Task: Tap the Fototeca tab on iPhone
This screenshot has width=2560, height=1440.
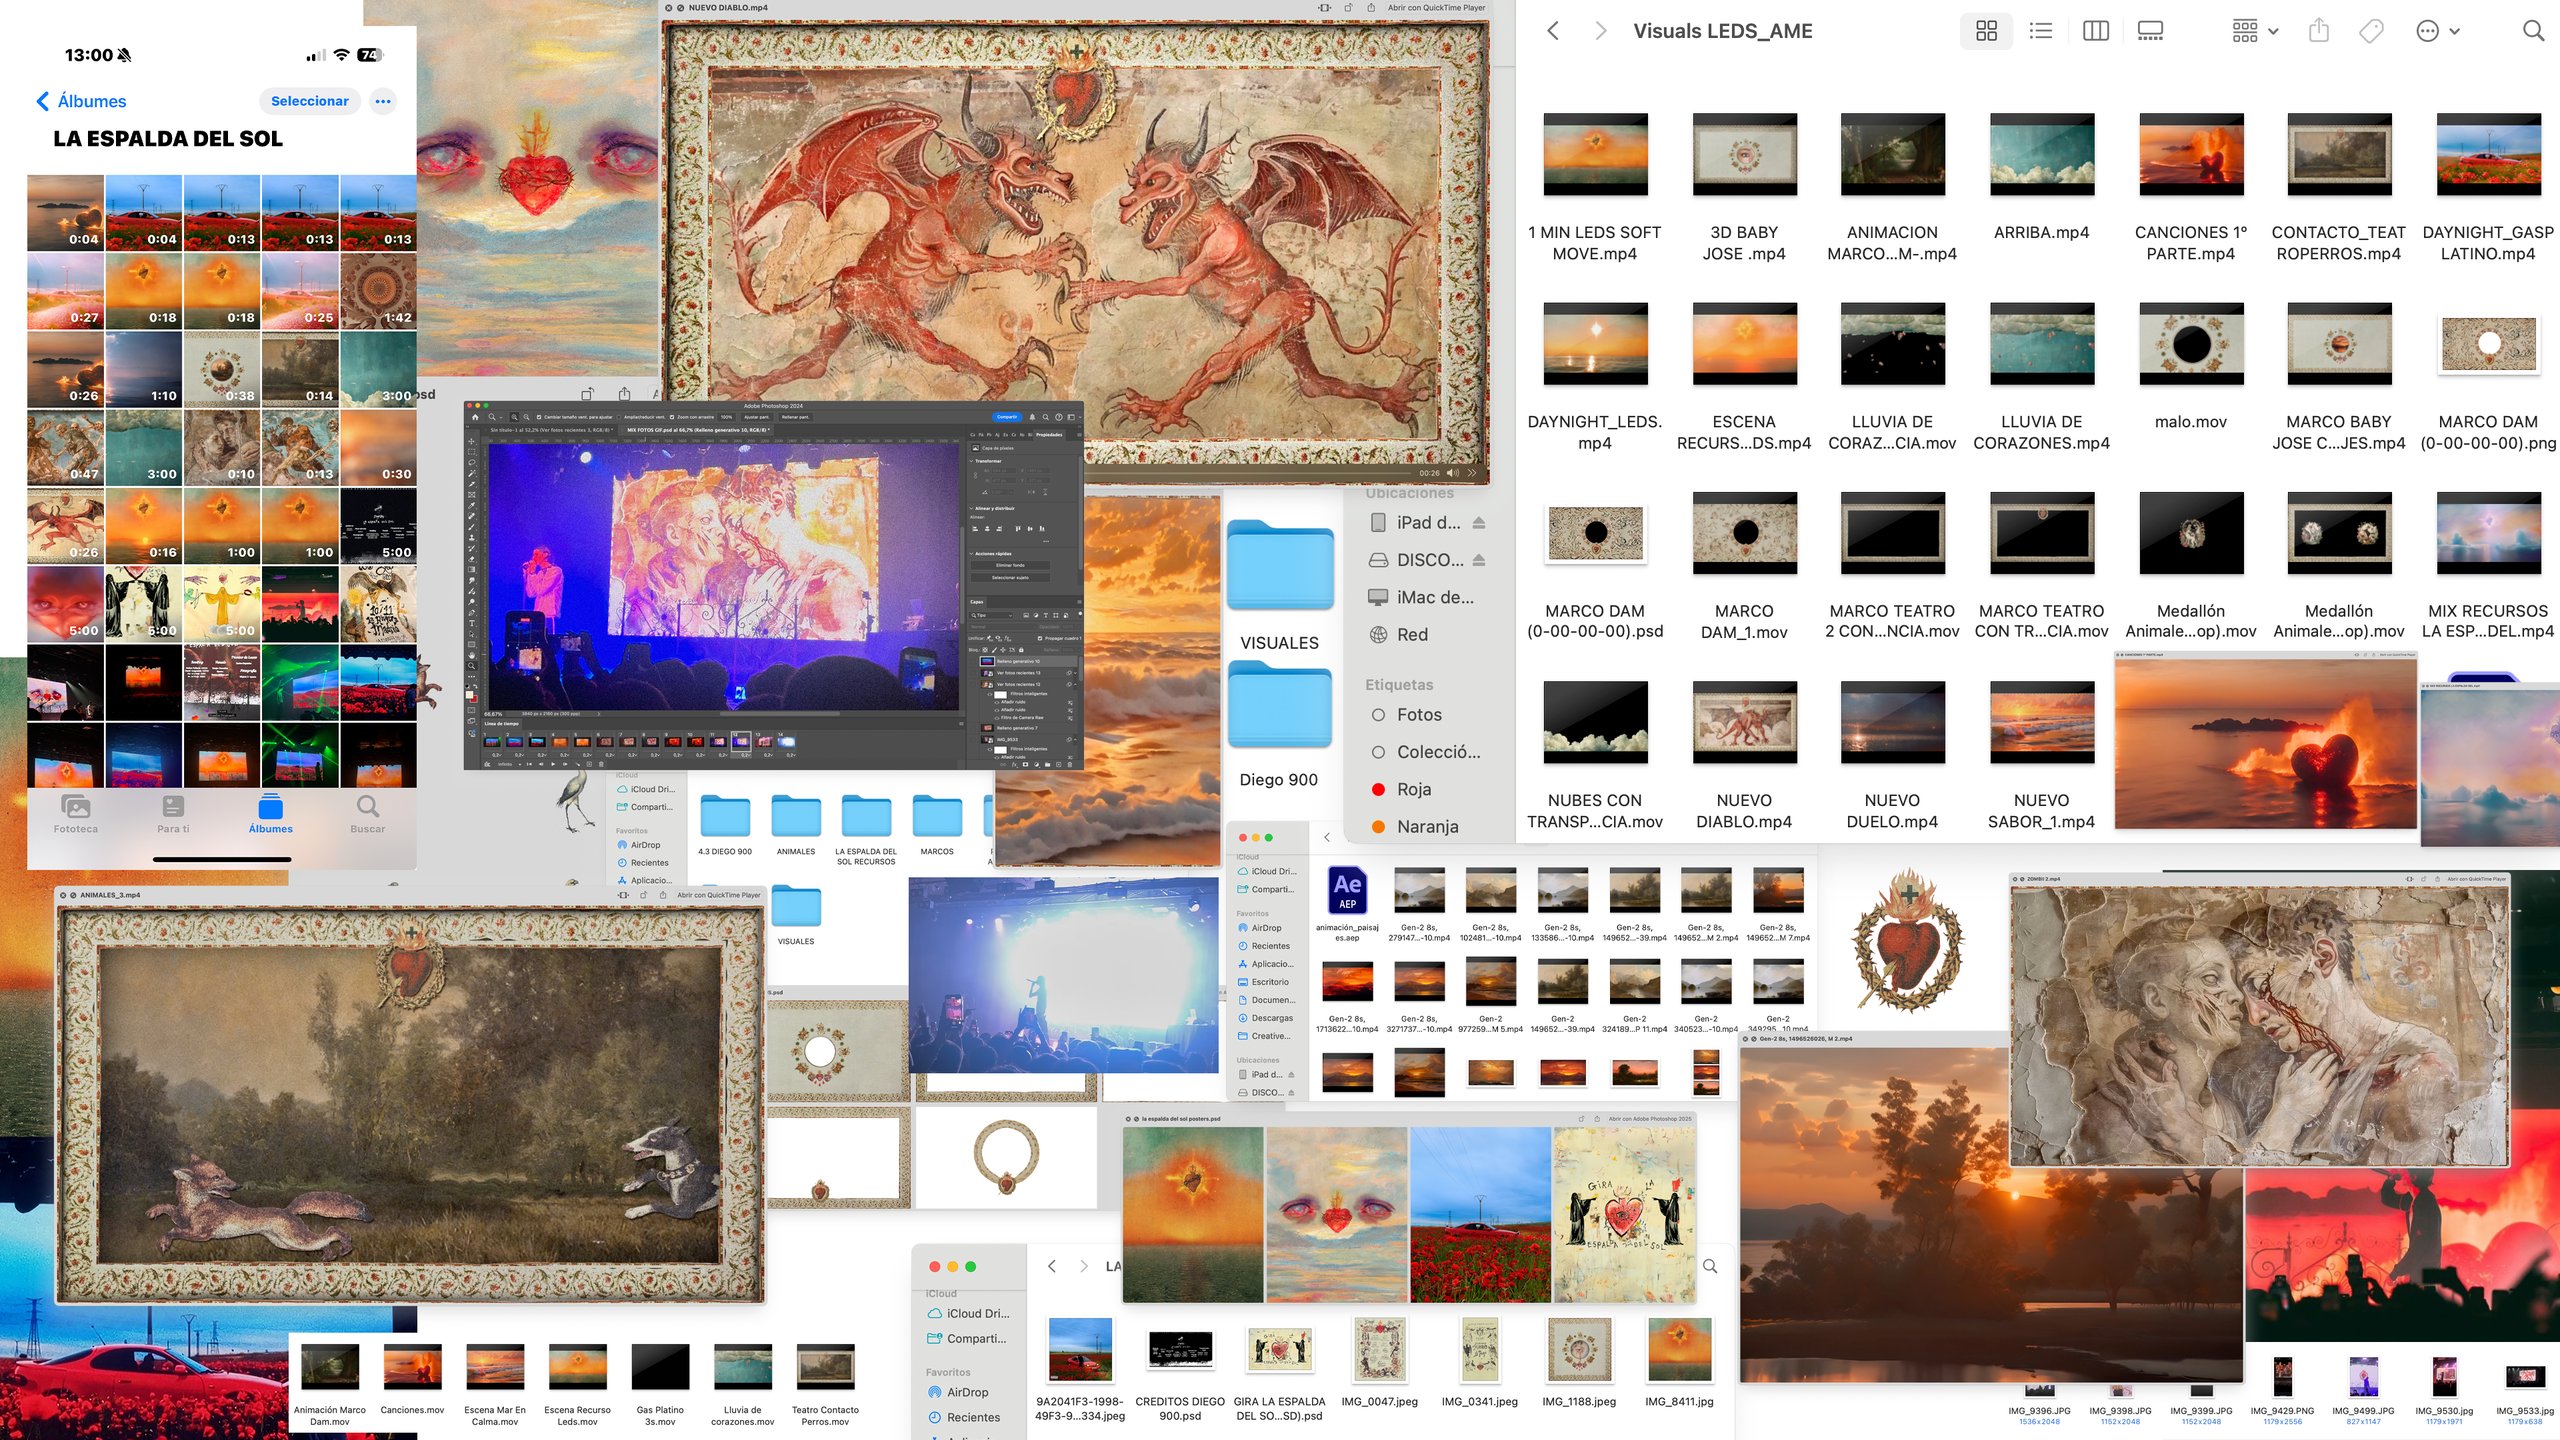Action: point(76,814)
